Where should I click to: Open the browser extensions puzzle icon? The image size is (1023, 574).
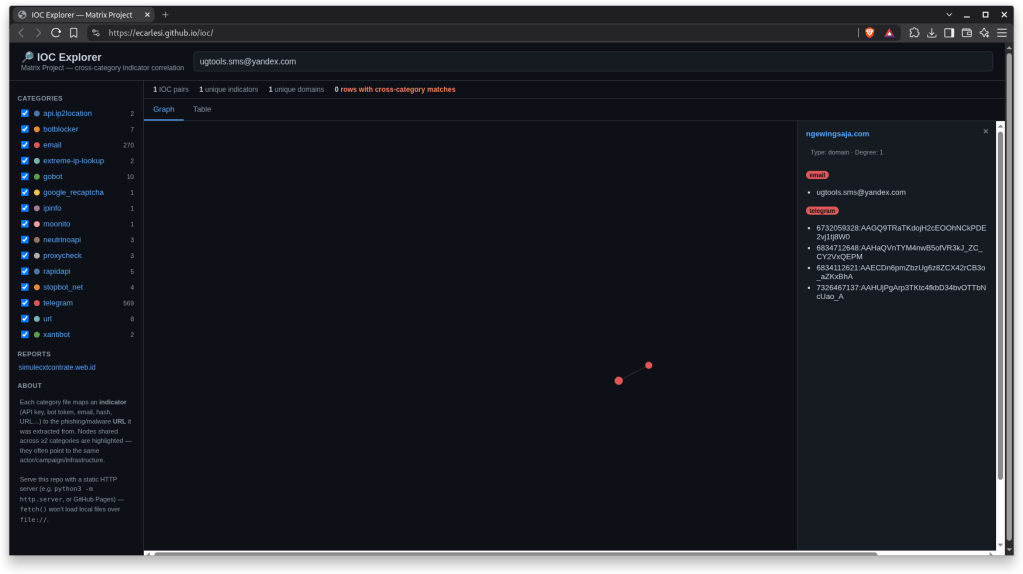914,33
